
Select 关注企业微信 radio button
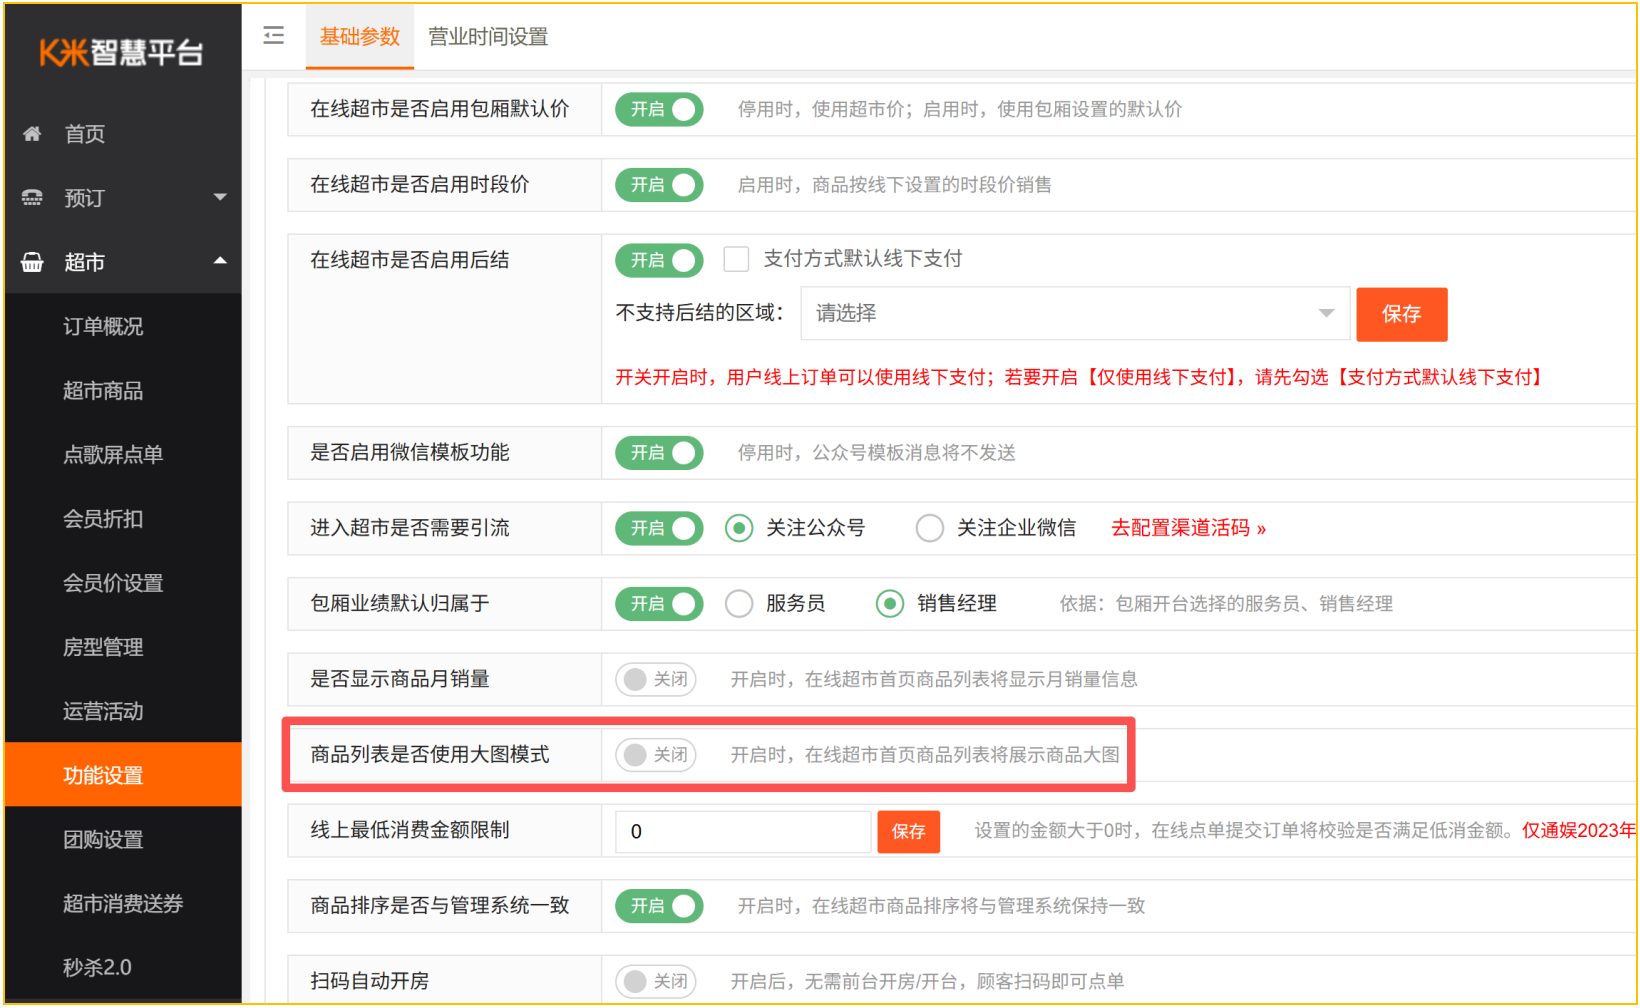929,527
